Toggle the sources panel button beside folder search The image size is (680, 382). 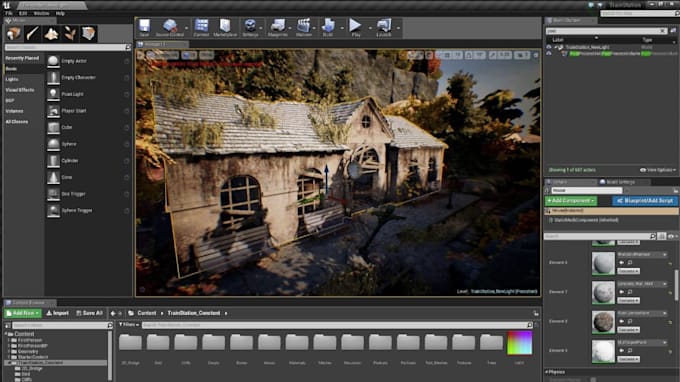[7, 325]
